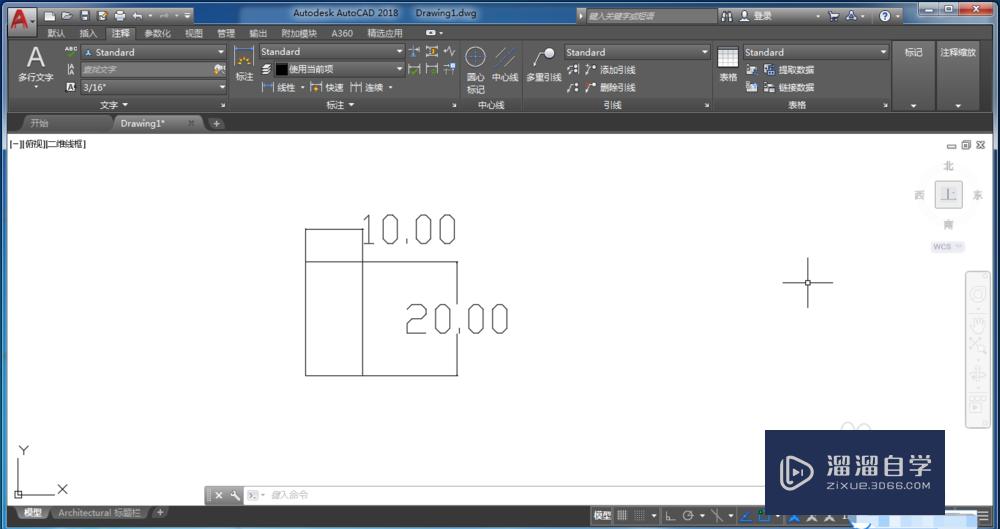Screen dimensions: 1000x529
Task: Click the 提取数据 extract data button
Action: pyautogui.click(x=789, y=70)
